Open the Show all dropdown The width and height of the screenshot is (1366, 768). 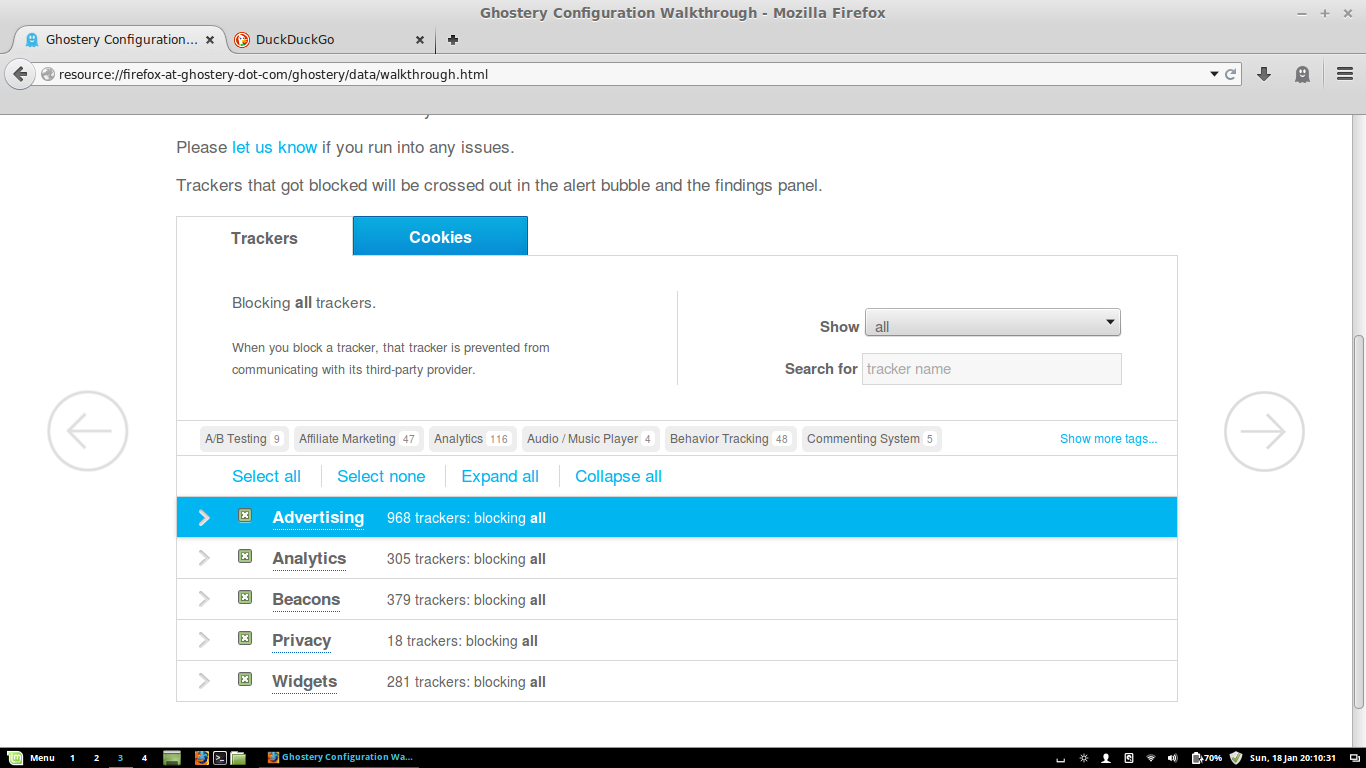992,322
